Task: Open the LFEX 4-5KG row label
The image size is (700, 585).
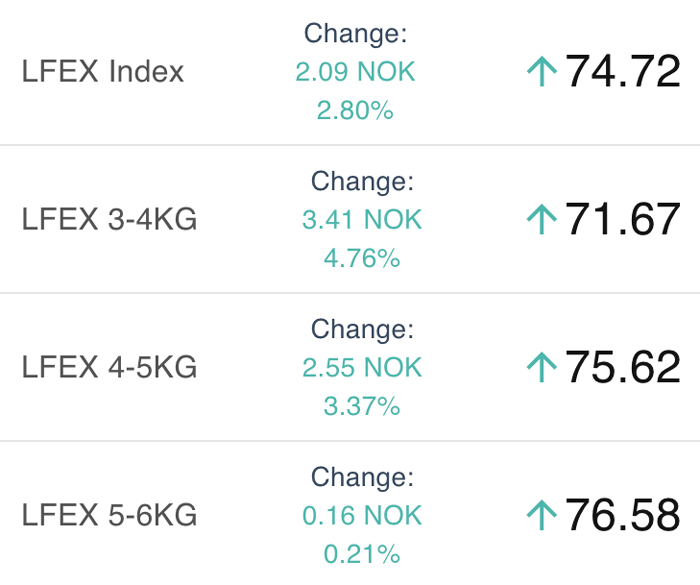Action: 109,367
